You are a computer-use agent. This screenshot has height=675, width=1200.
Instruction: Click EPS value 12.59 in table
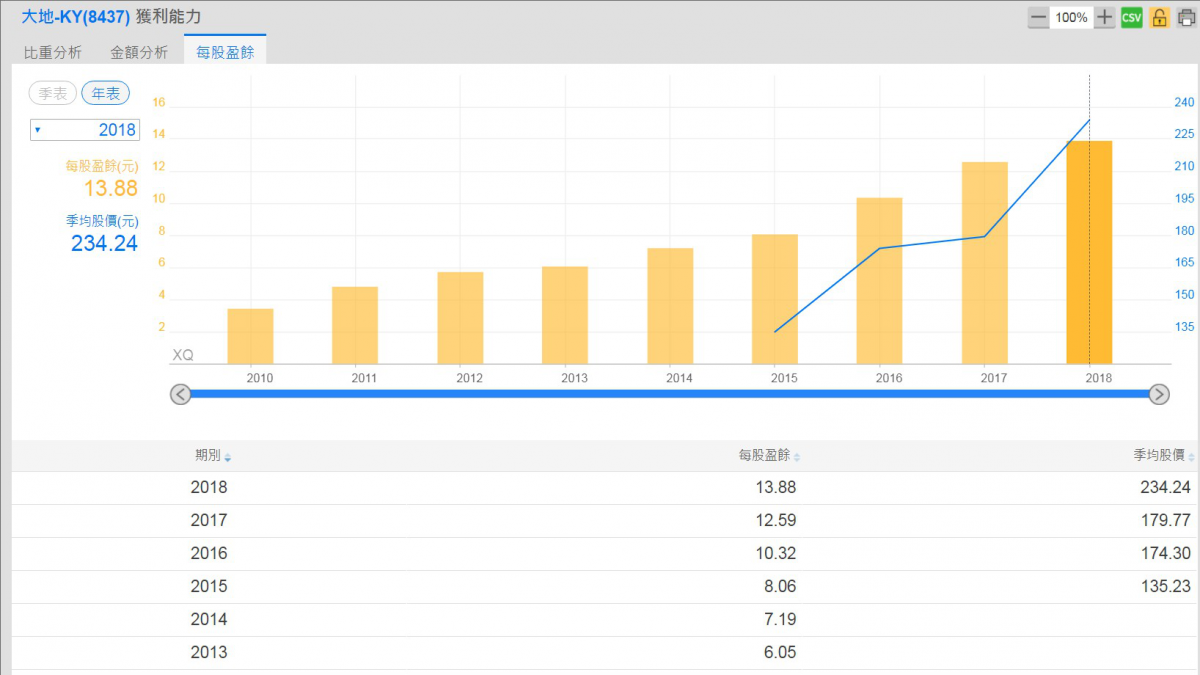(777, 520)
